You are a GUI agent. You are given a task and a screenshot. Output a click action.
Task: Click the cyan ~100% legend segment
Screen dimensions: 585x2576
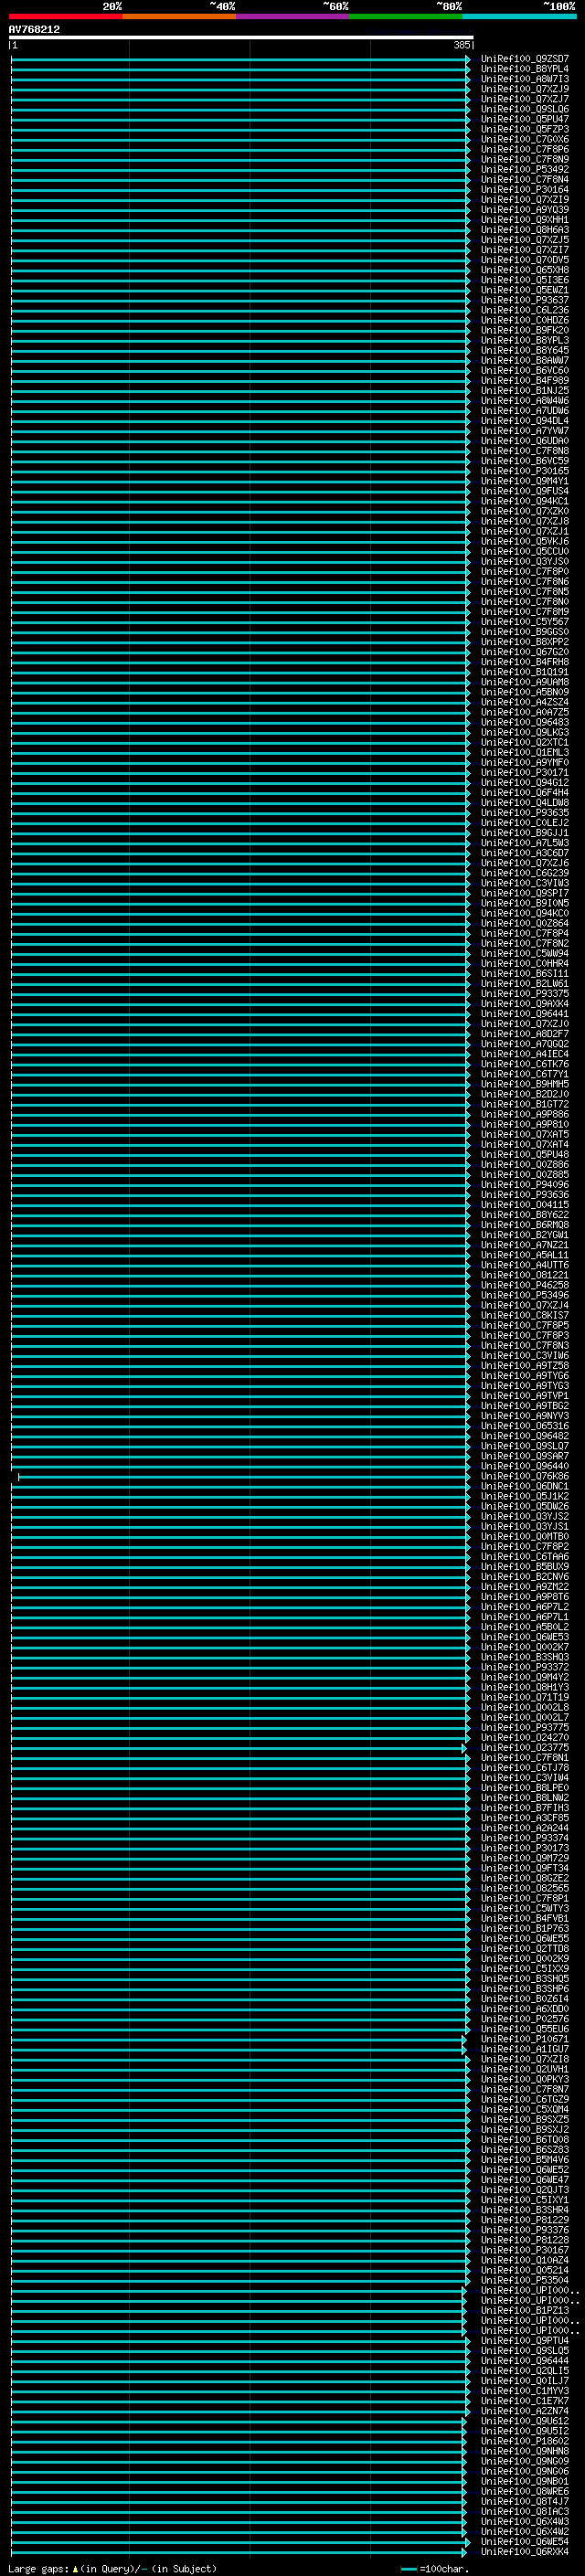[x=519, y=16]
